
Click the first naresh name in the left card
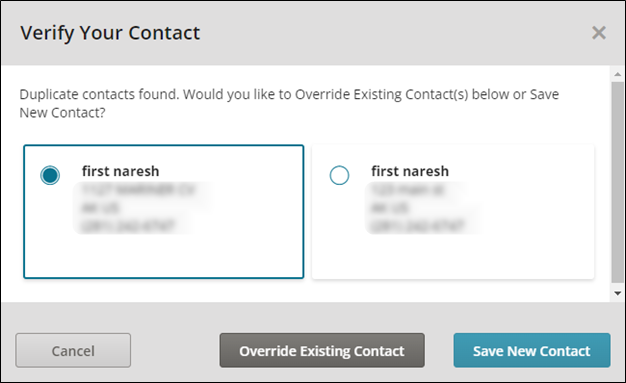[x=121, y=171]
